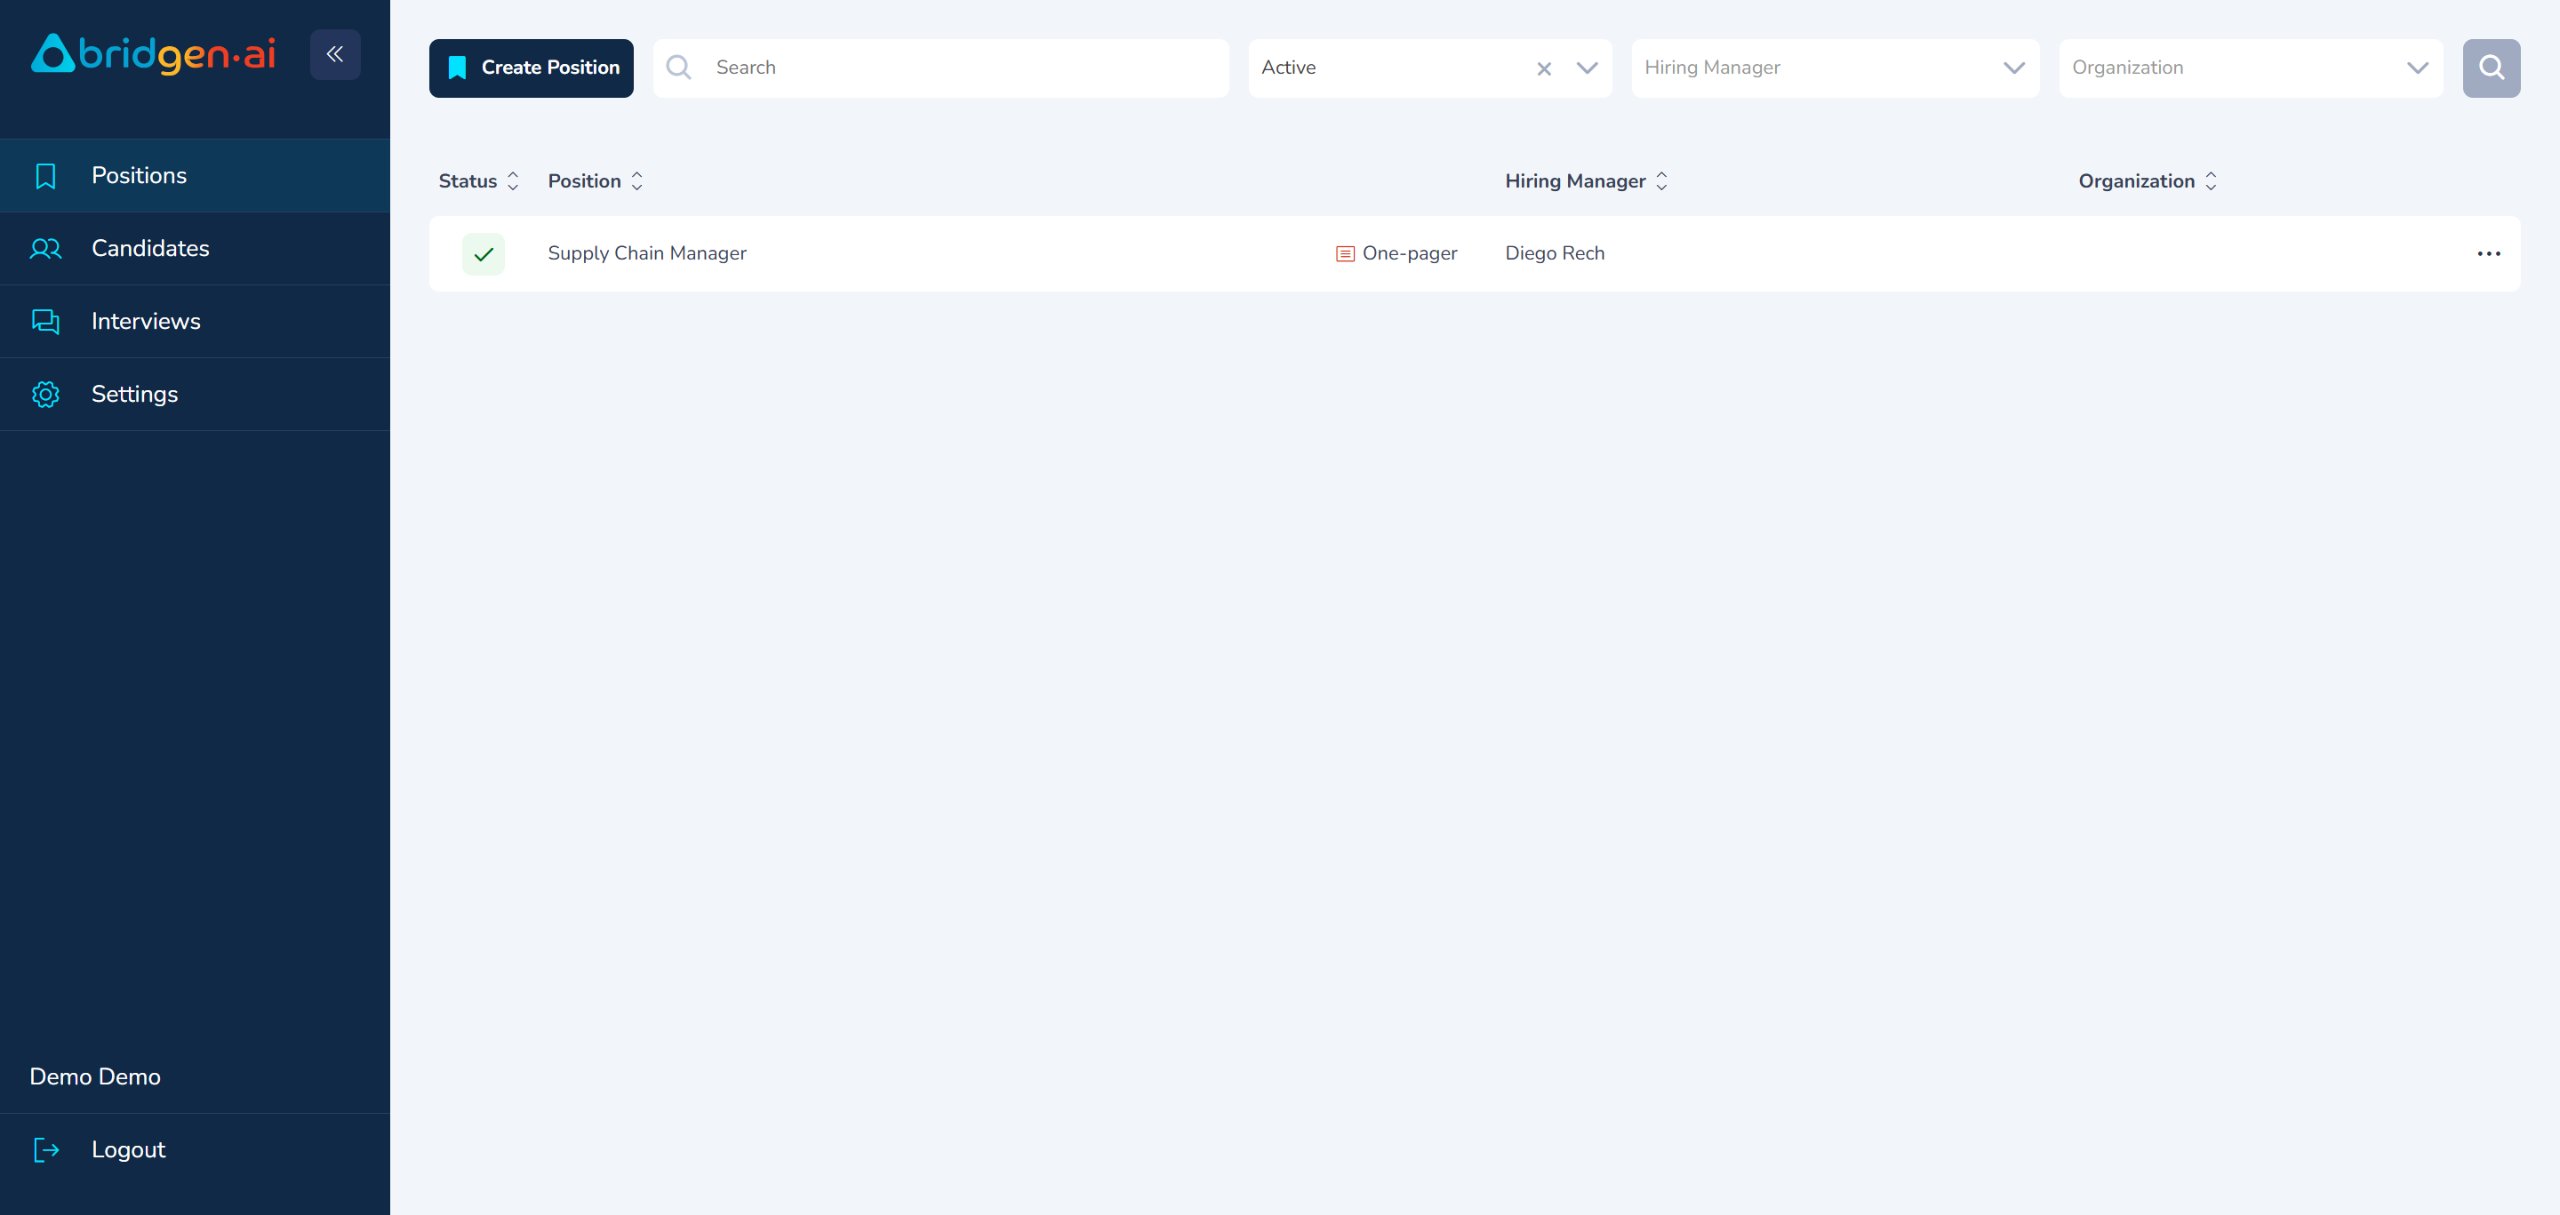Open the Positions menu item
Image resolution: width=2560 pixels, height=1215 pixels.
139,176
